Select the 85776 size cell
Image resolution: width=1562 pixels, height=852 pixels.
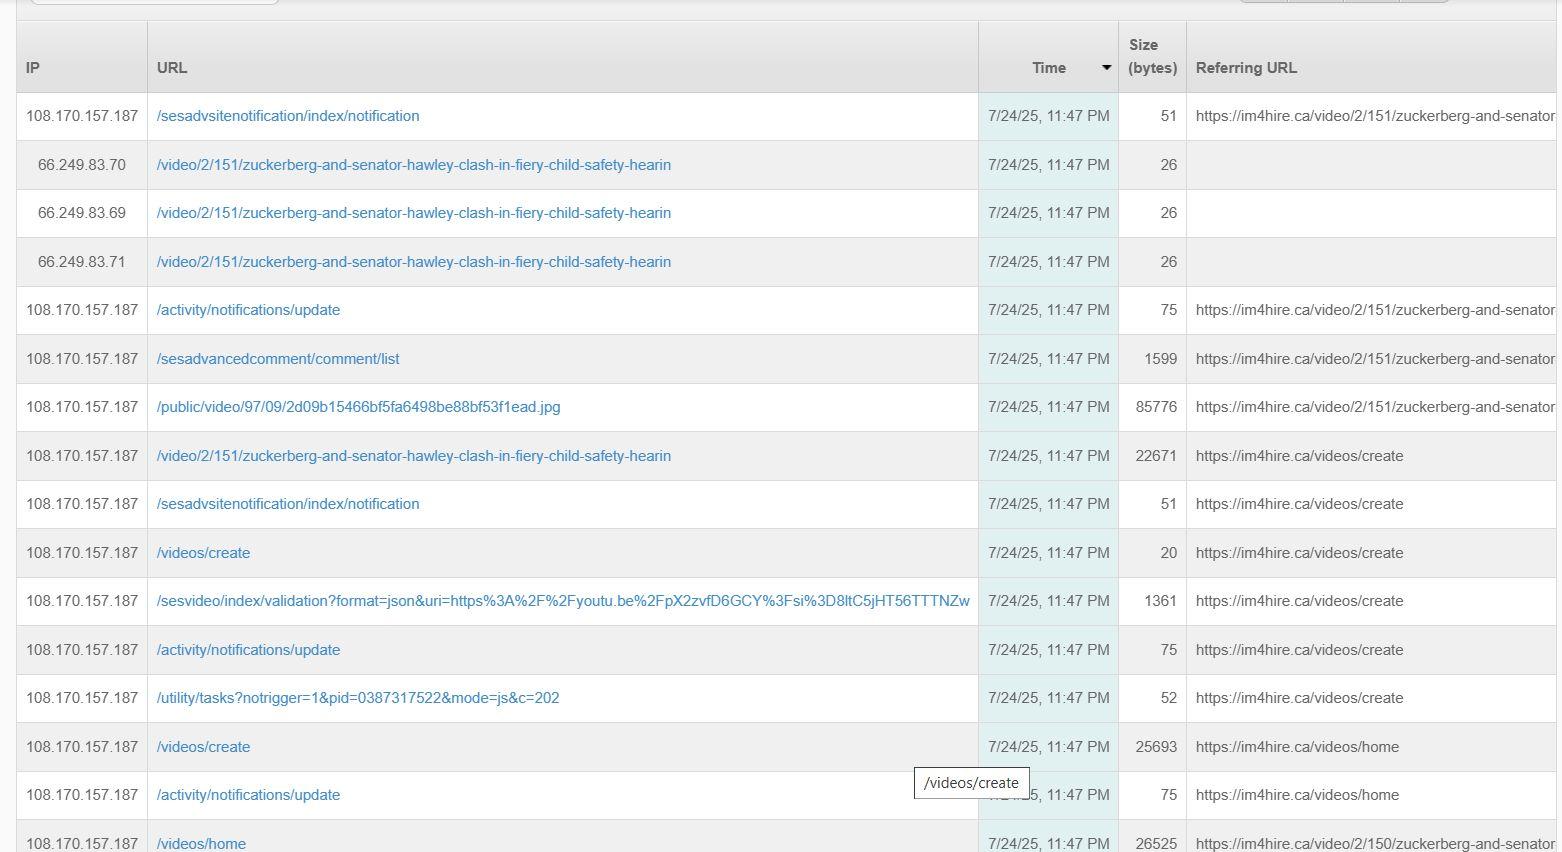click(1156, 407)
